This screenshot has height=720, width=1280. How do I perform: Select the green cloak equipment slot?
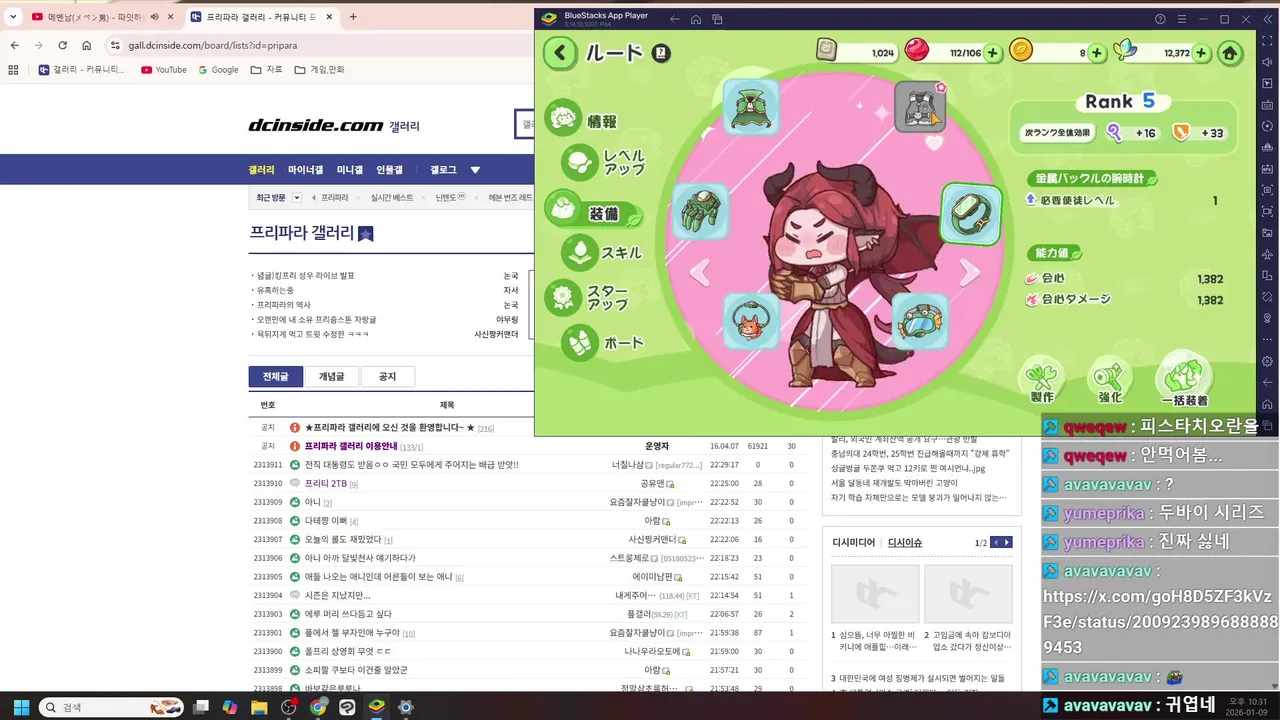click(751, 107)
